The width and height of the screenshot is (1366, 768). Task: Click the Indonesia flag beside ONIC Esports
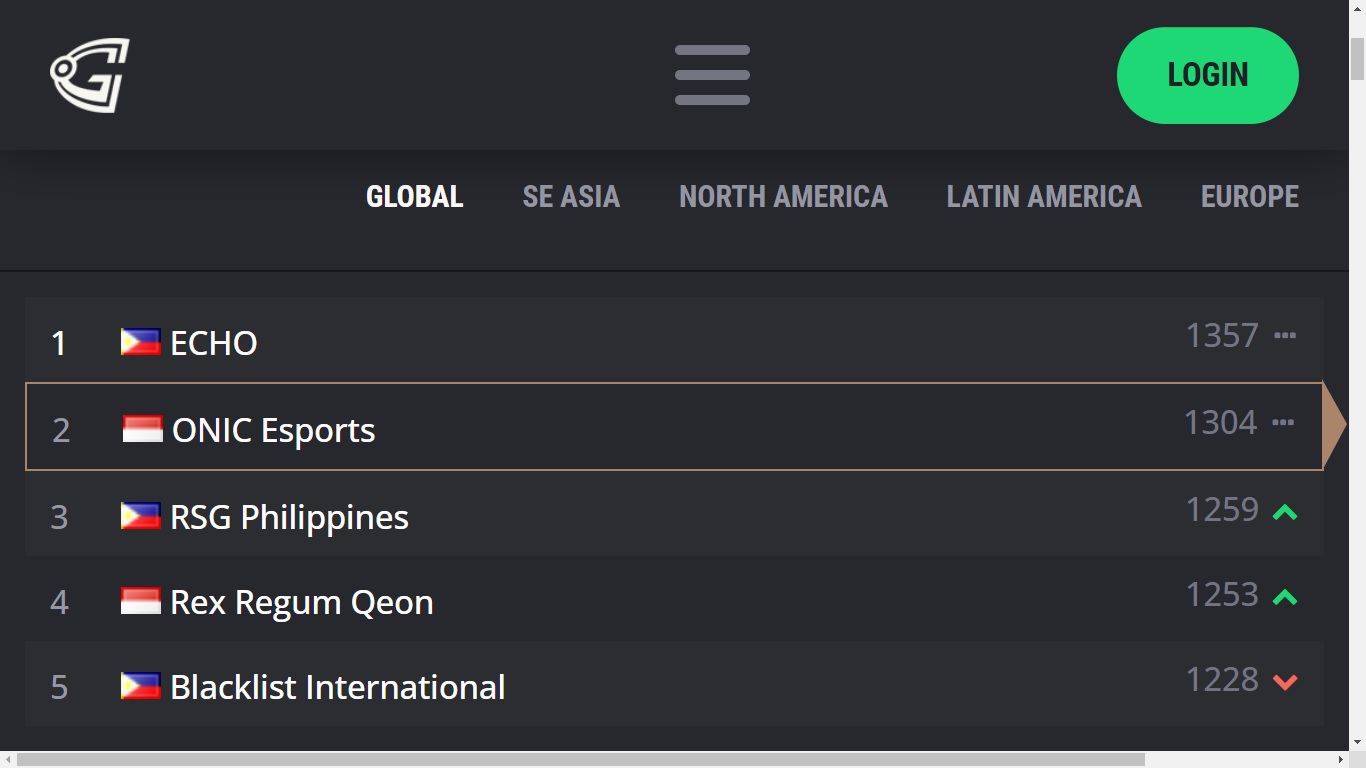pos(142,429)
